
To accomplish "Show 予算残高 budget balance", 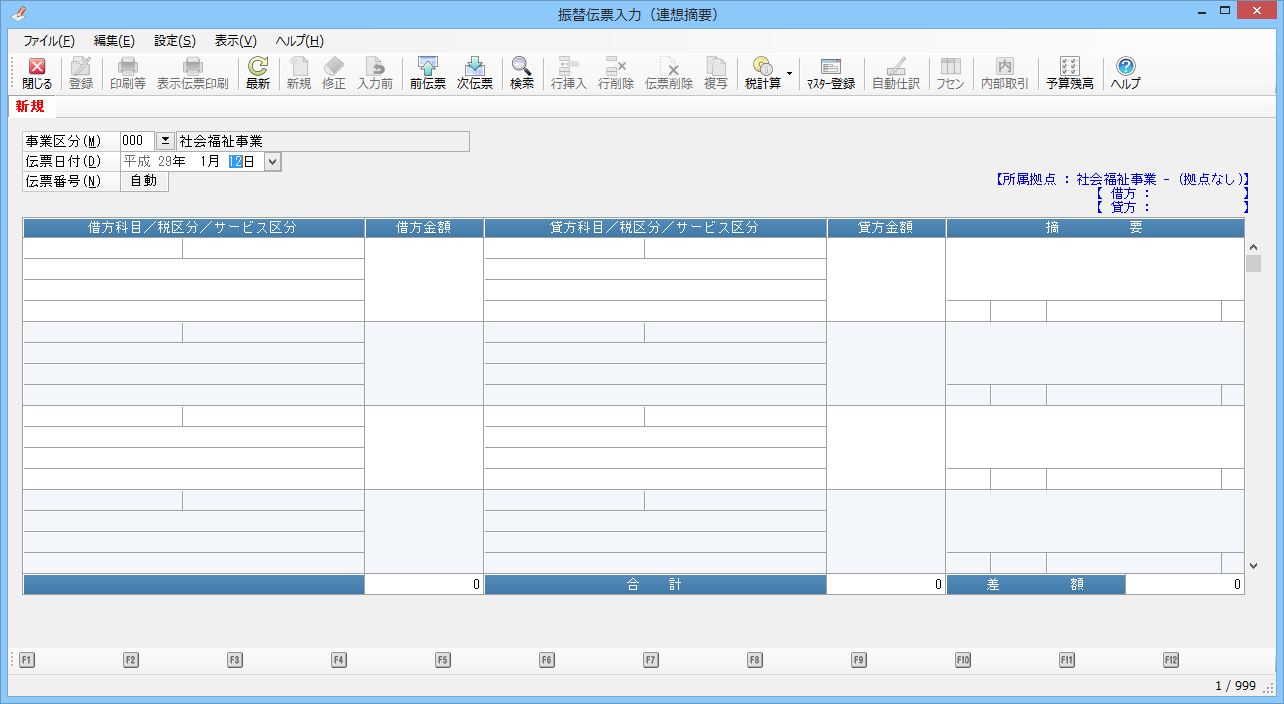I will point(1069,74).
